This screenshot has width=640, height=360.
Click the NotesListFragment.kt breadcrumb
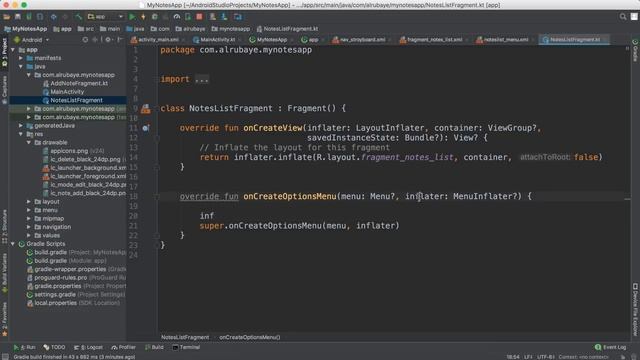click(x=287, y=29)
